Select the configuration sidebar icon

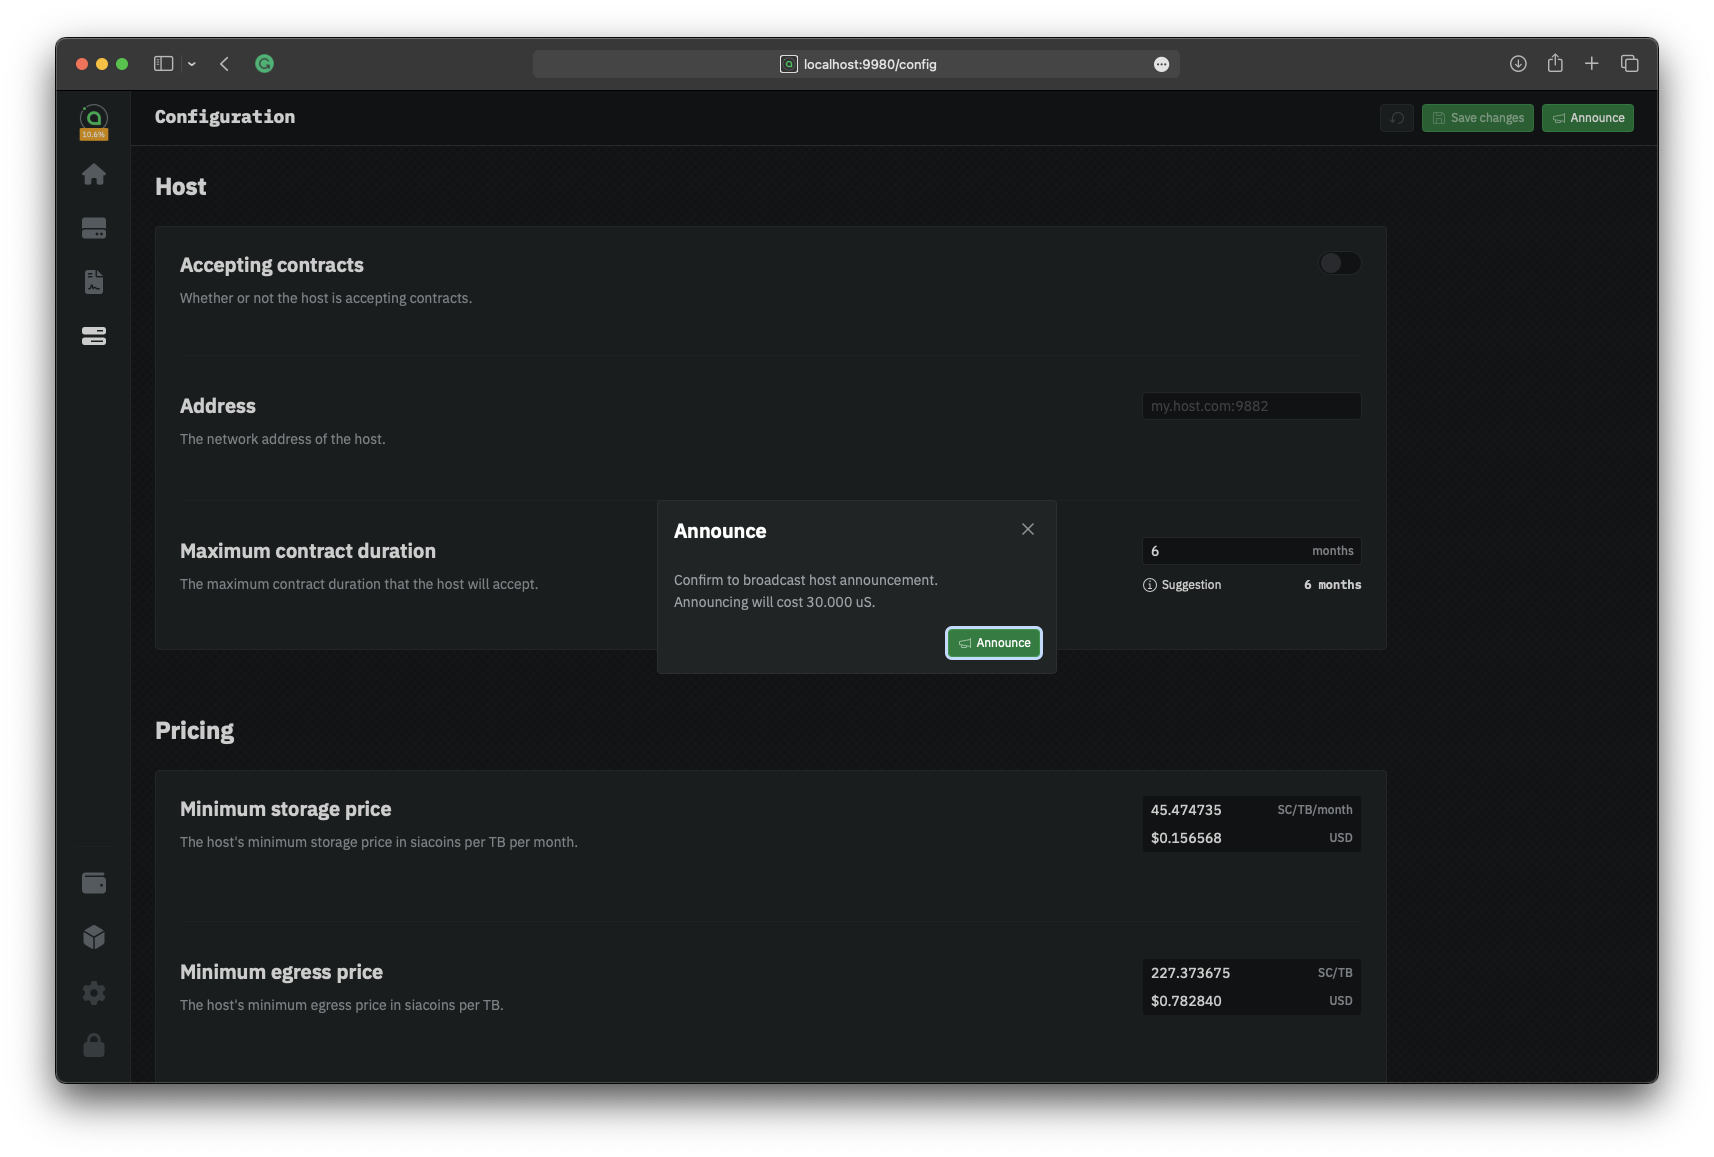[94, 336]
